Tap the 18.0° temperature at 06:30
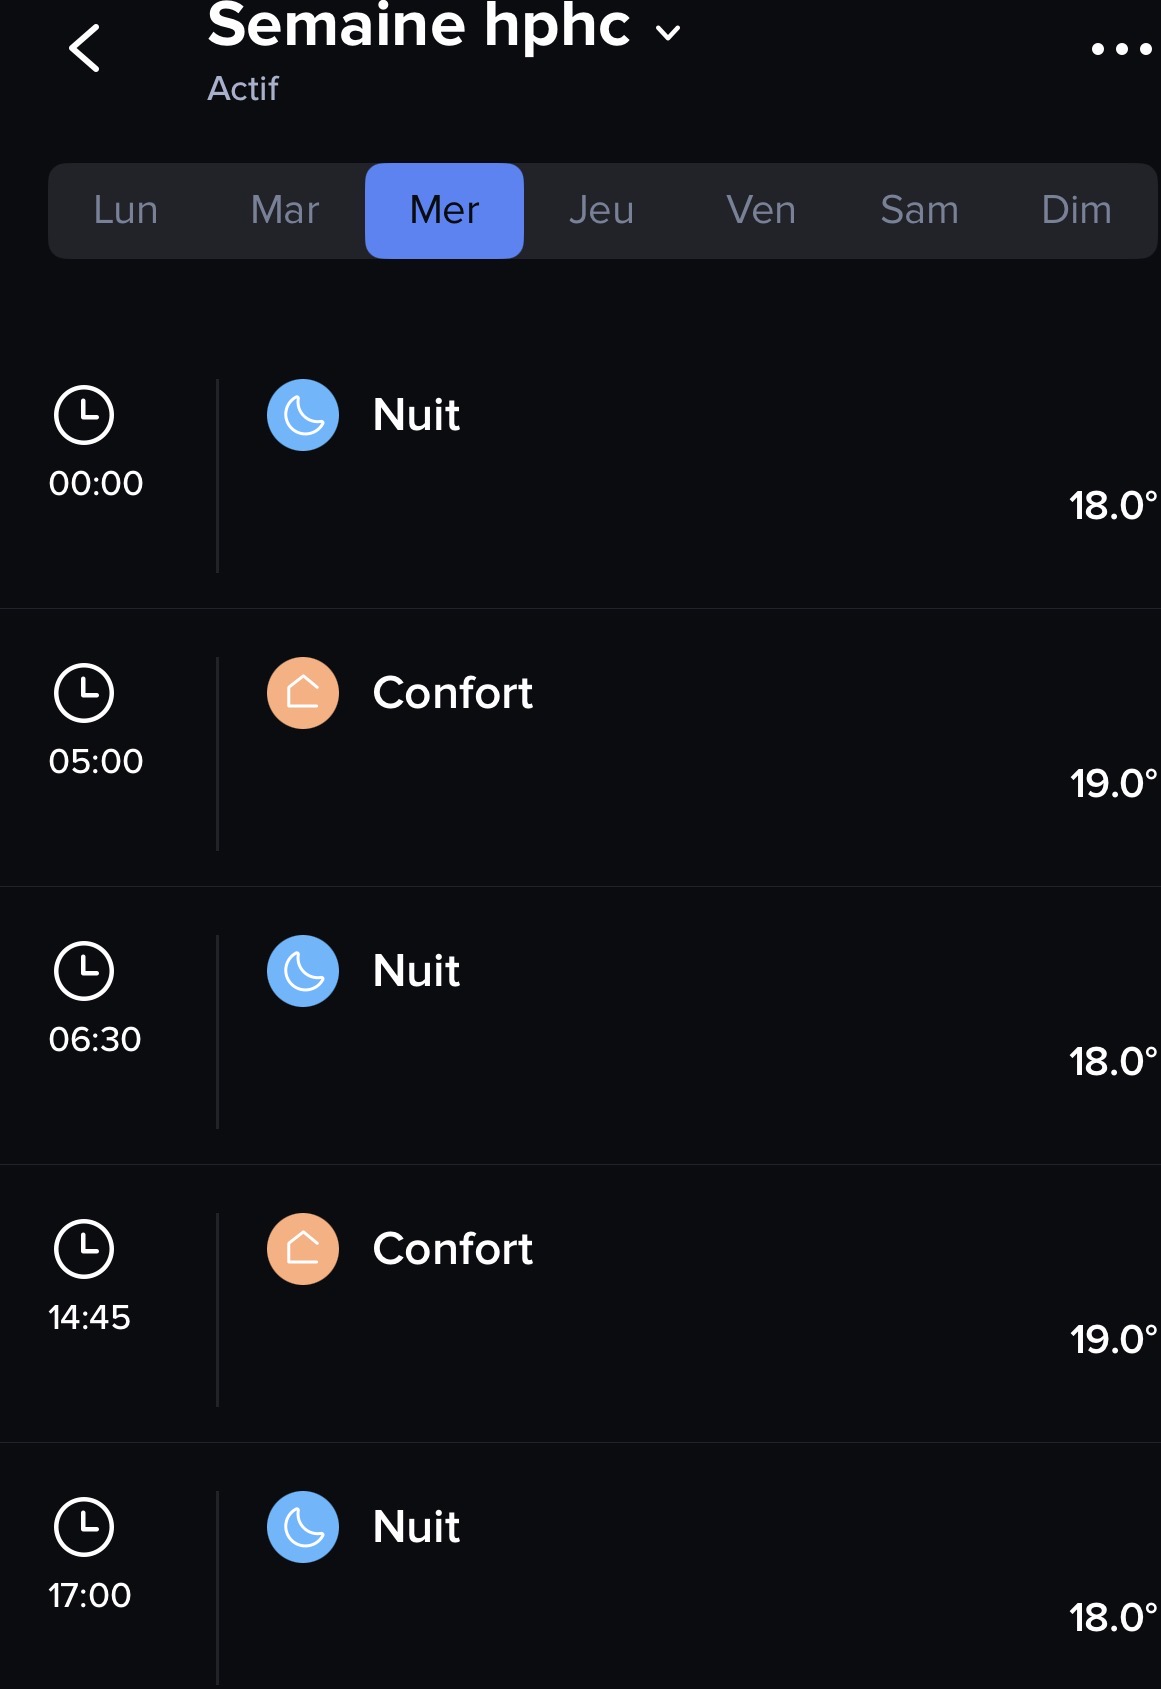 [1112, 1061]
